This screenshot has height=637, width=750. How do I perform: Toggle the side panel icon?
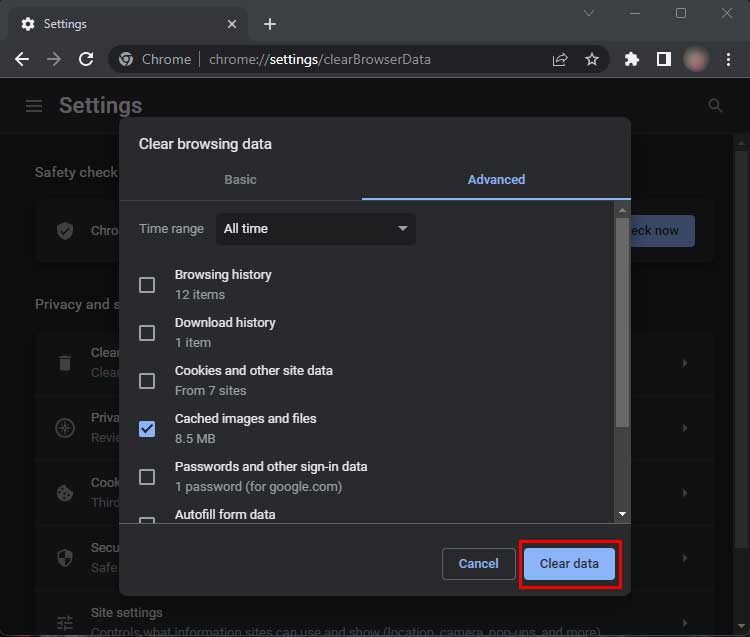click(663, 59)
